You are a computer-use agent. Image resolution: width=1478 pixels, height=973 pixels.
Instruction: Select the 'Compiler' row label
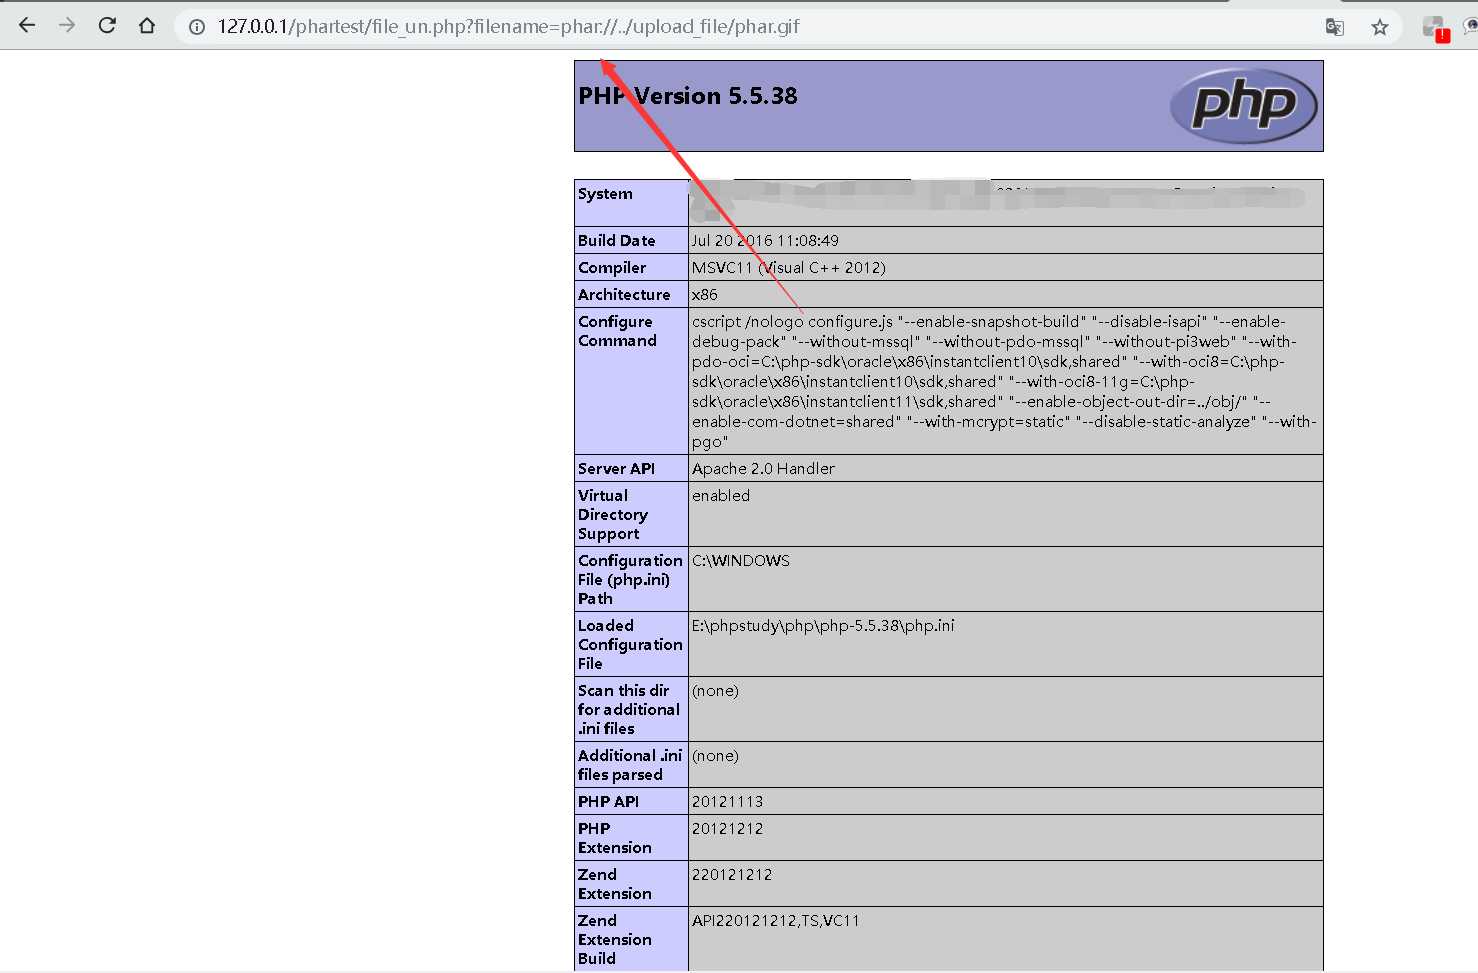(x=612, y=268)
